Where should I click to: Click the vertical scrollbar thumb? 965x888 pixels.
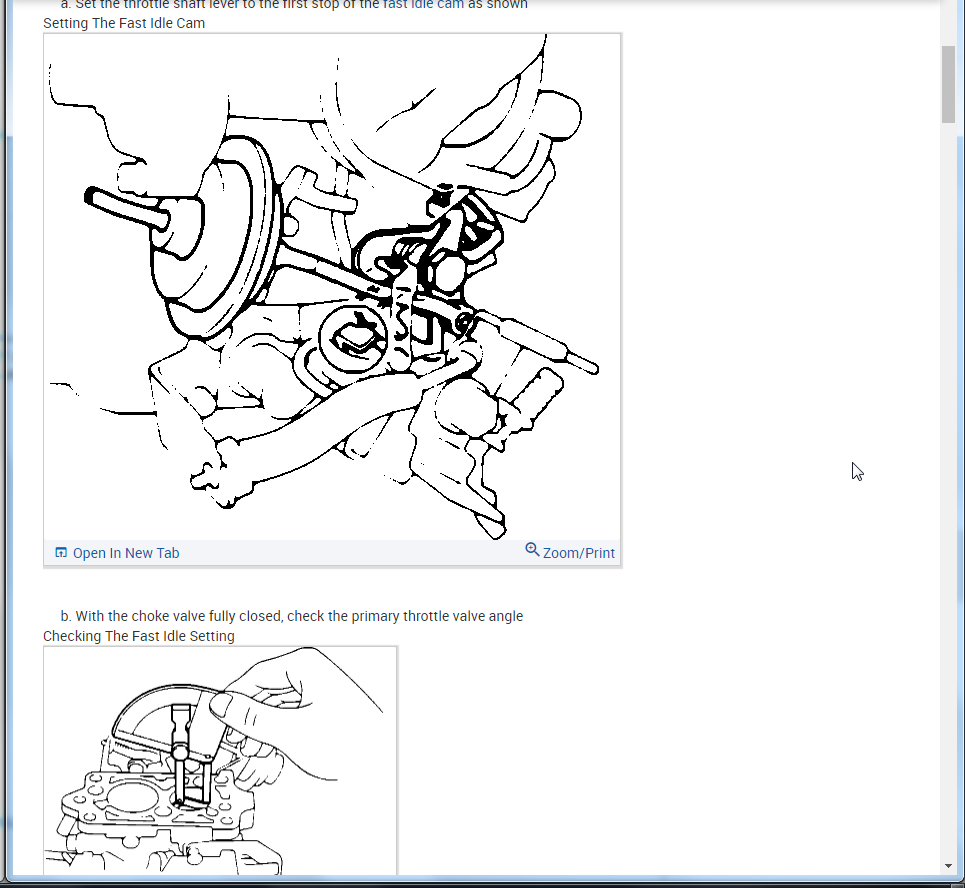[x=948, y=84]
